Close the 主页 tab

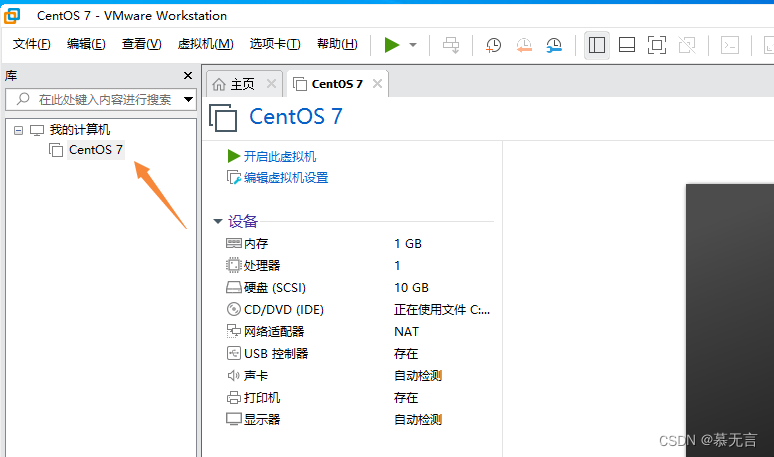(271, 84)
